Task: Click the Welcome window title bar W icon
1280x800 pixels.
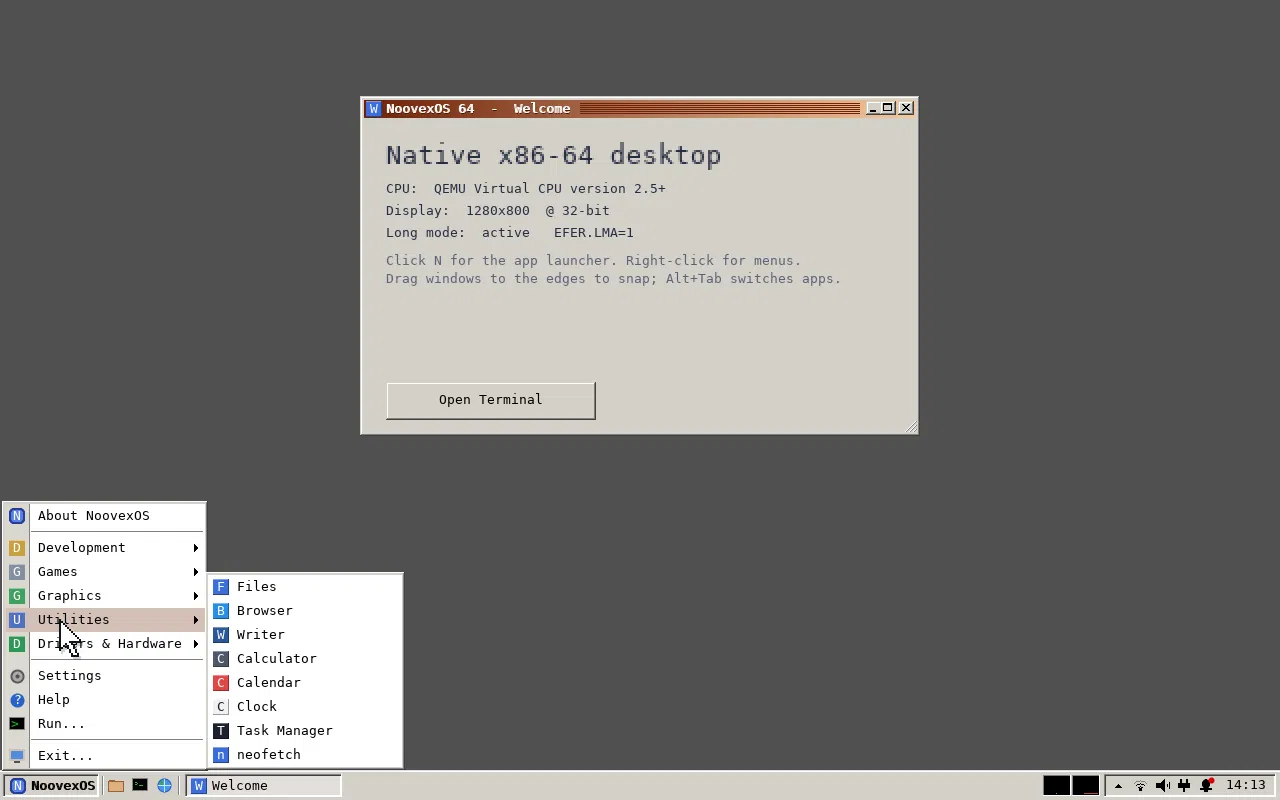Action: (373, 109)
